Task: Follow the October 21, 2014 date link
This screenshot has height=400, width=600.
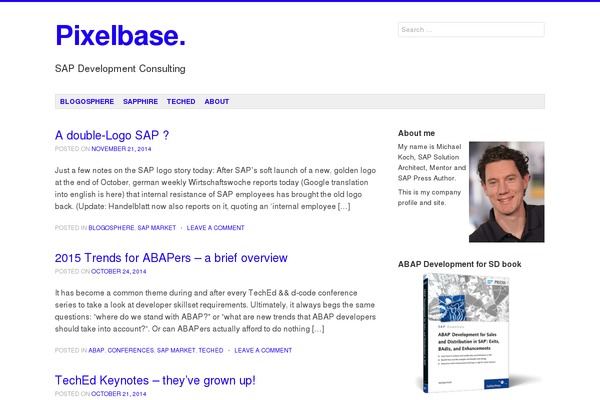Action: click(119, 394)
